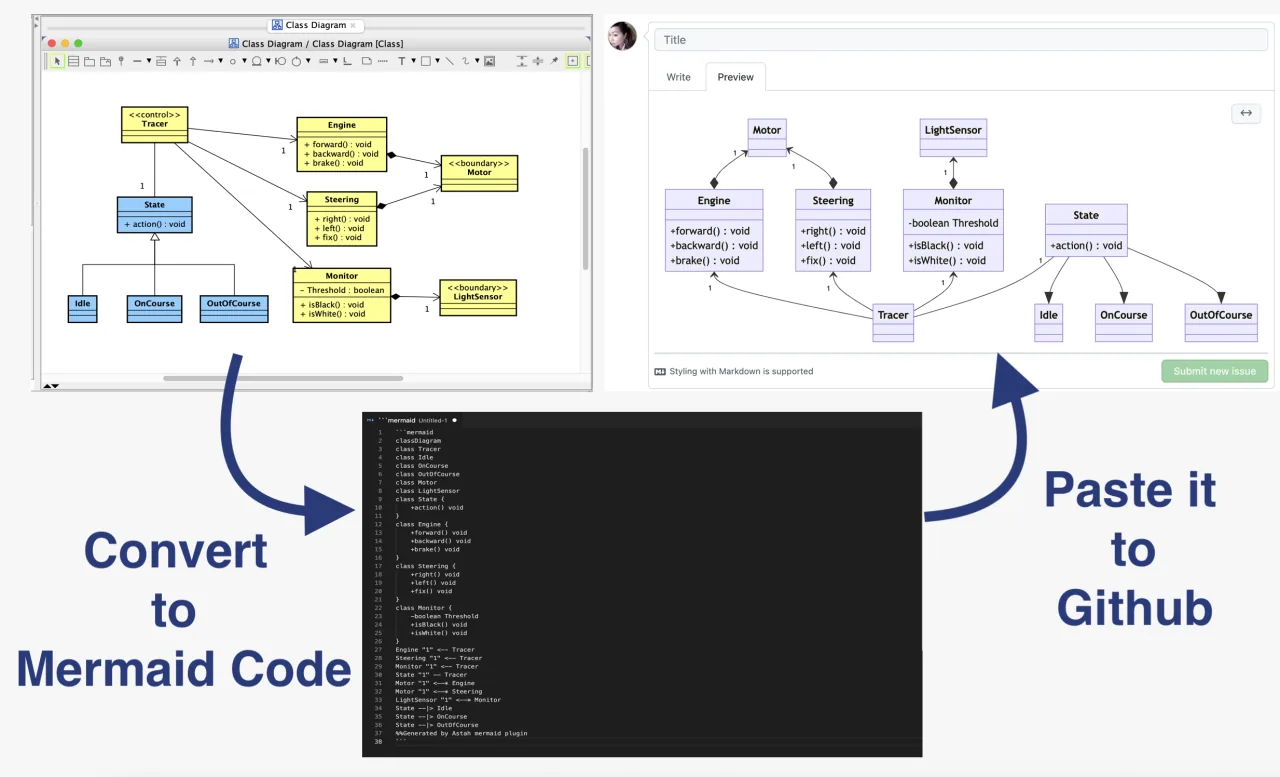Pick the Note tool with folded corner
This screenshot has width=1280, height=777.
[367, 61]
